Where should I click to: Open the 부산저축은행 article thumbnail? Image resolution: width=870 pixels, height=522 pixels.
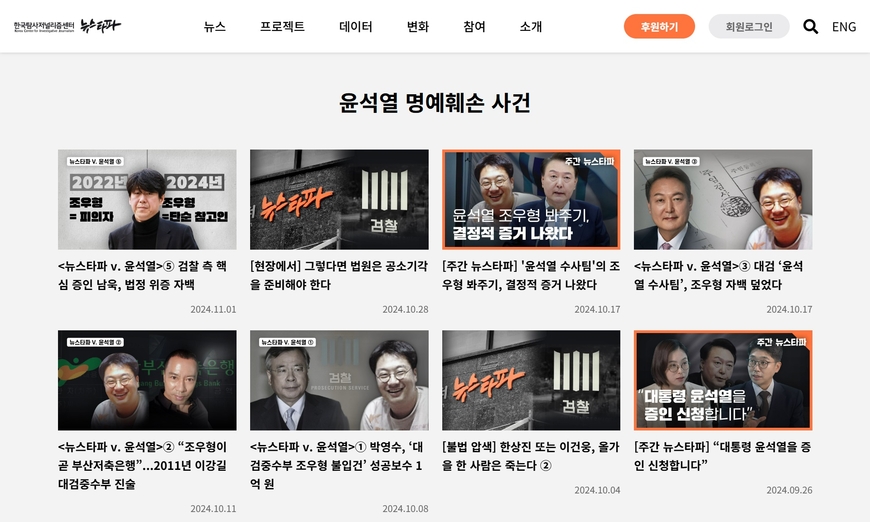tap(147, 380)
